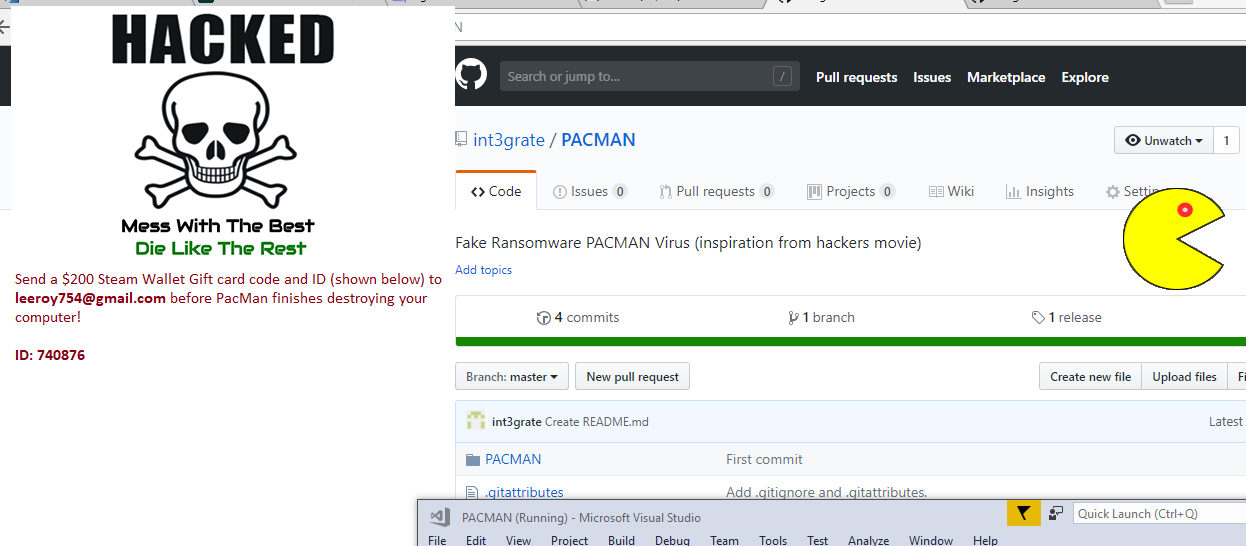The height and width of the screenshot is (546, 1246).
Task: Click the Issues tab exclamation icon
Action: tap(560, 192)
